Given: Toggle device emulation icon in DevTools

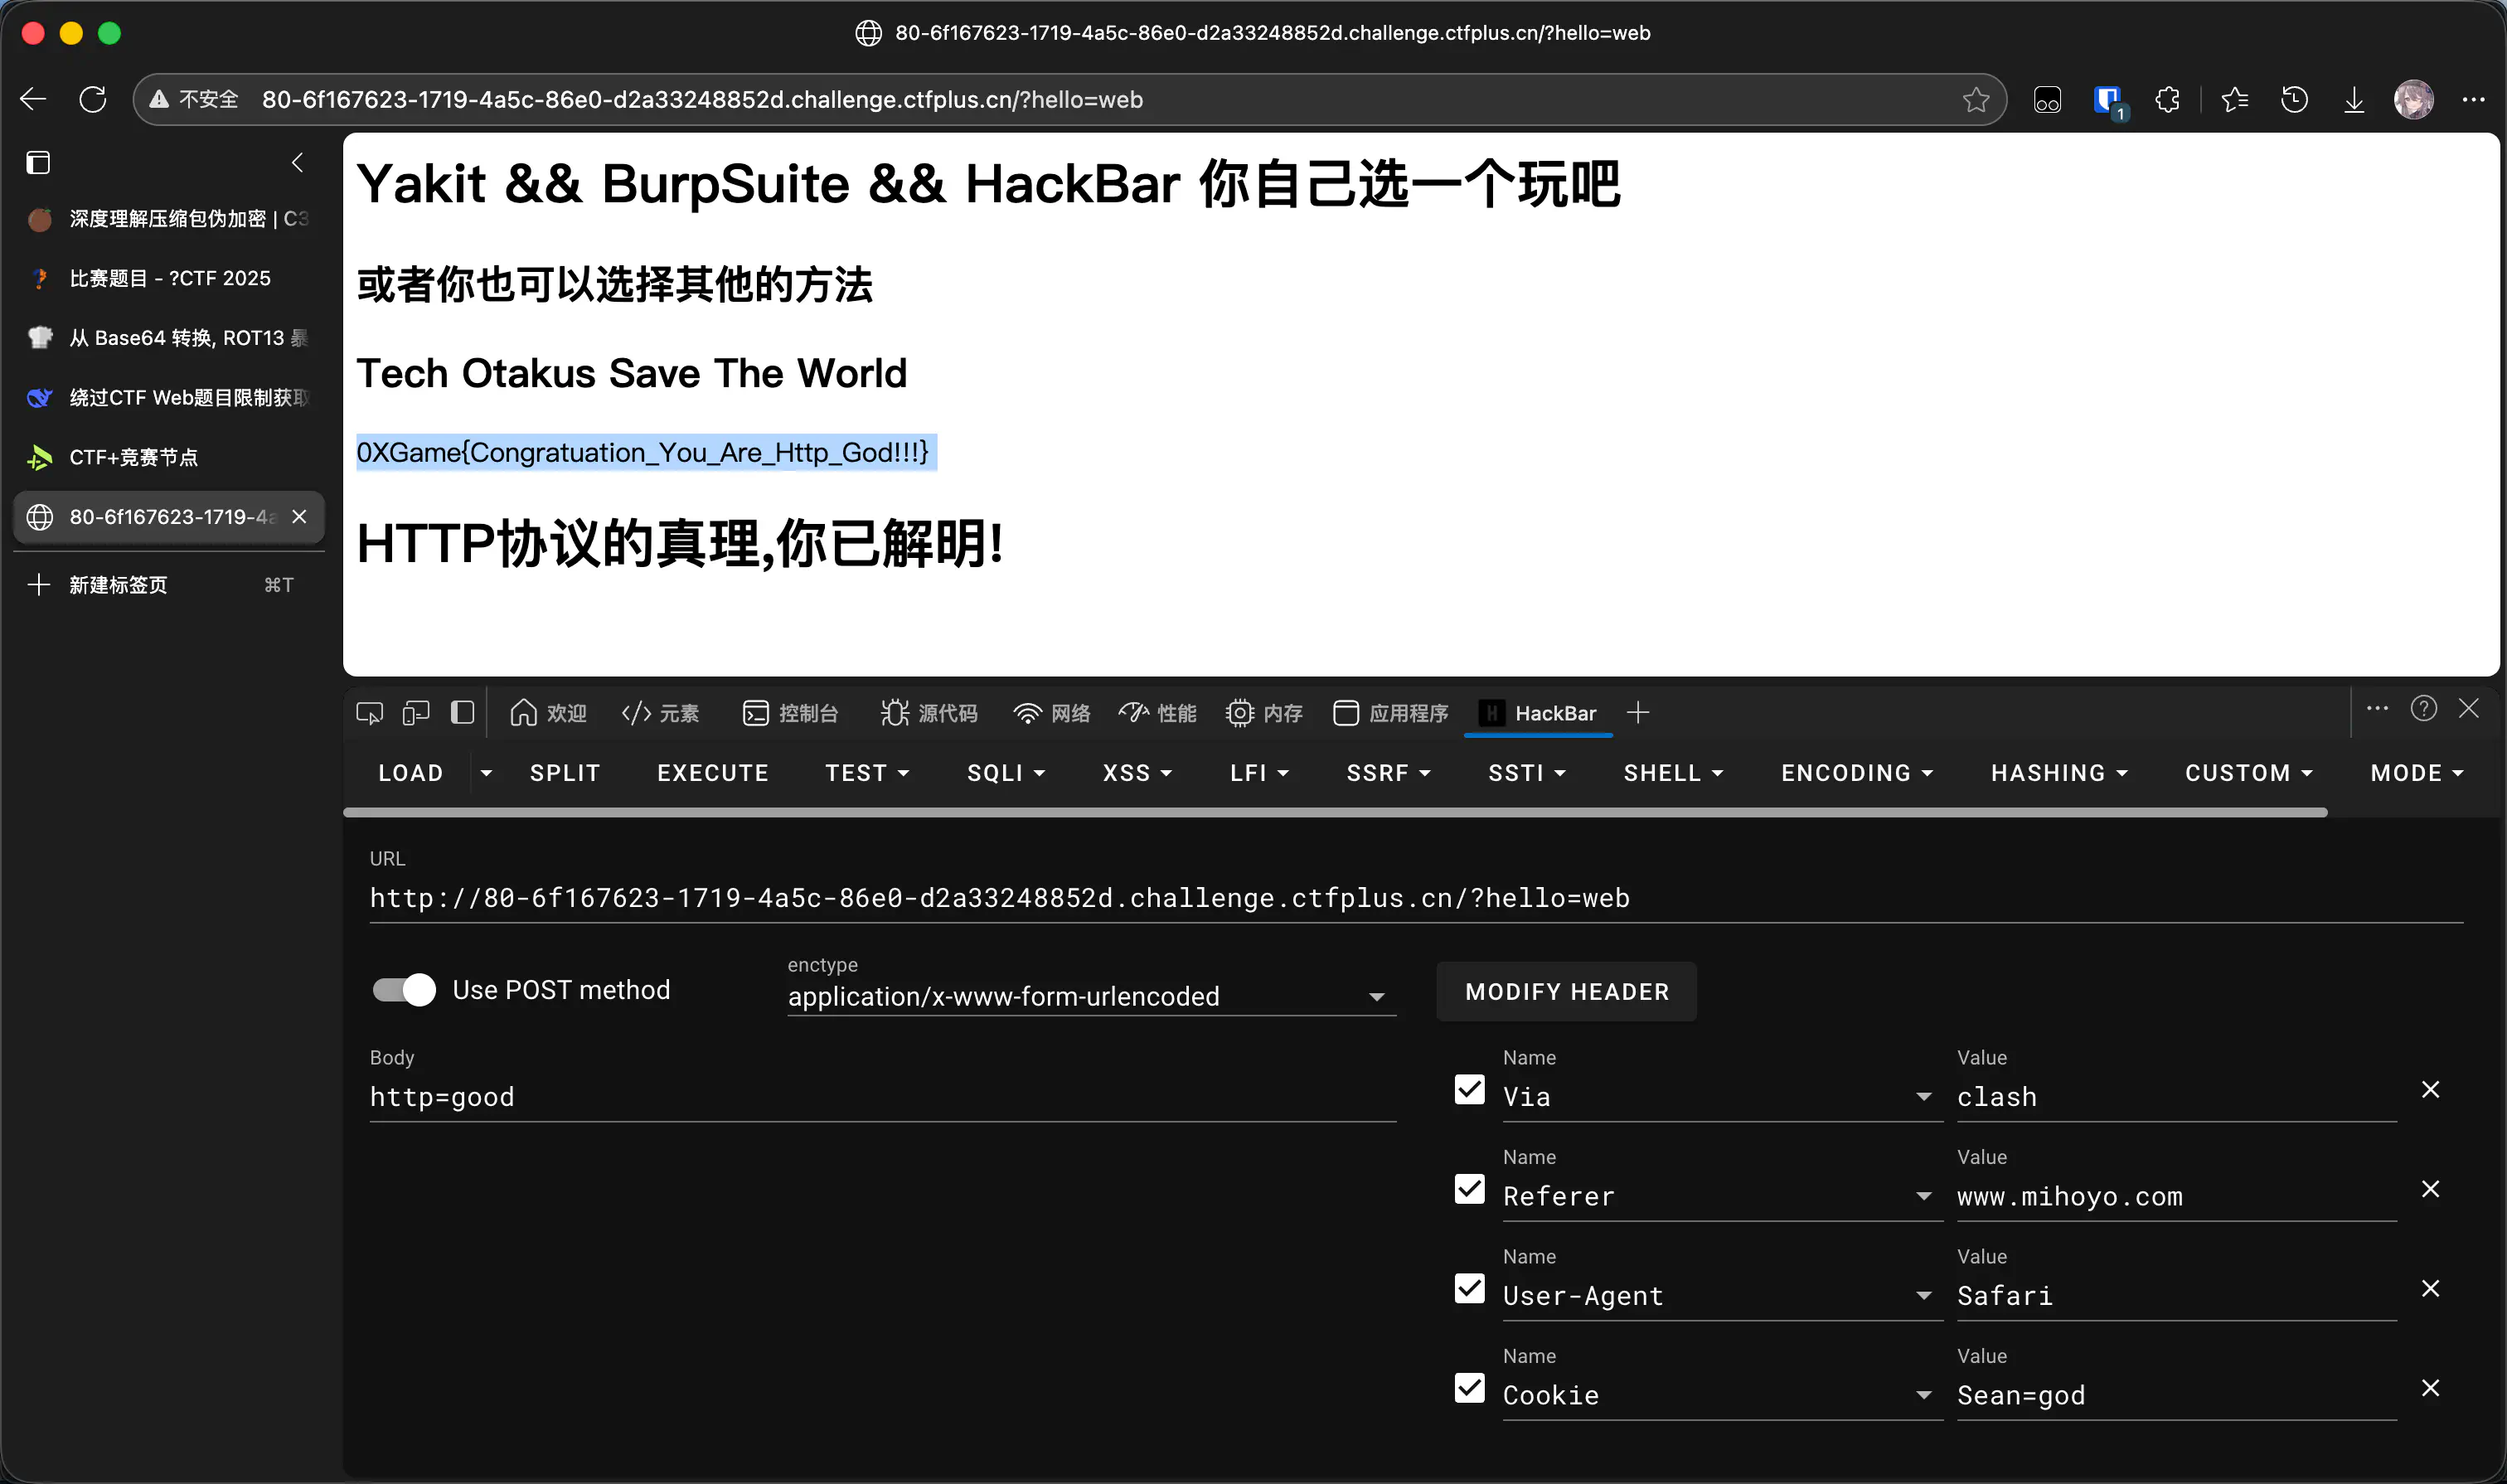Looking at the screenshot, I should (416, 713).
